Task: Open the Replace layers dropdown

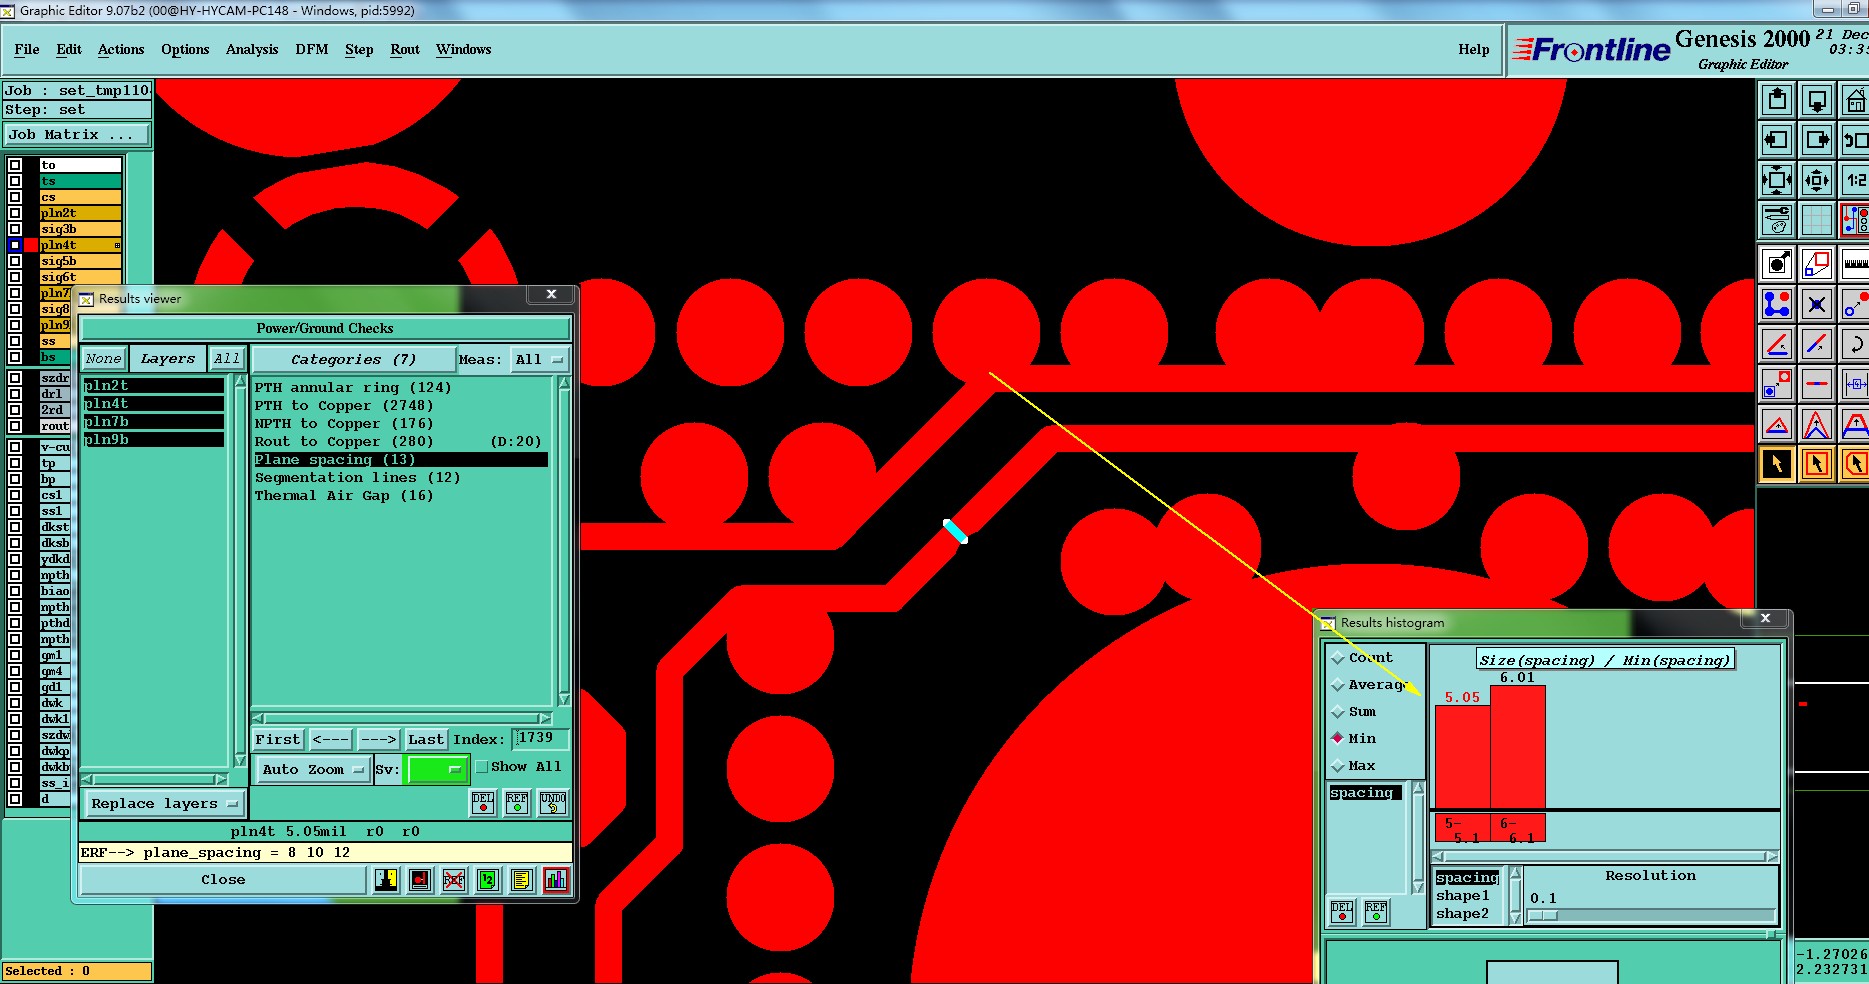Action: [x=164, y=803]
